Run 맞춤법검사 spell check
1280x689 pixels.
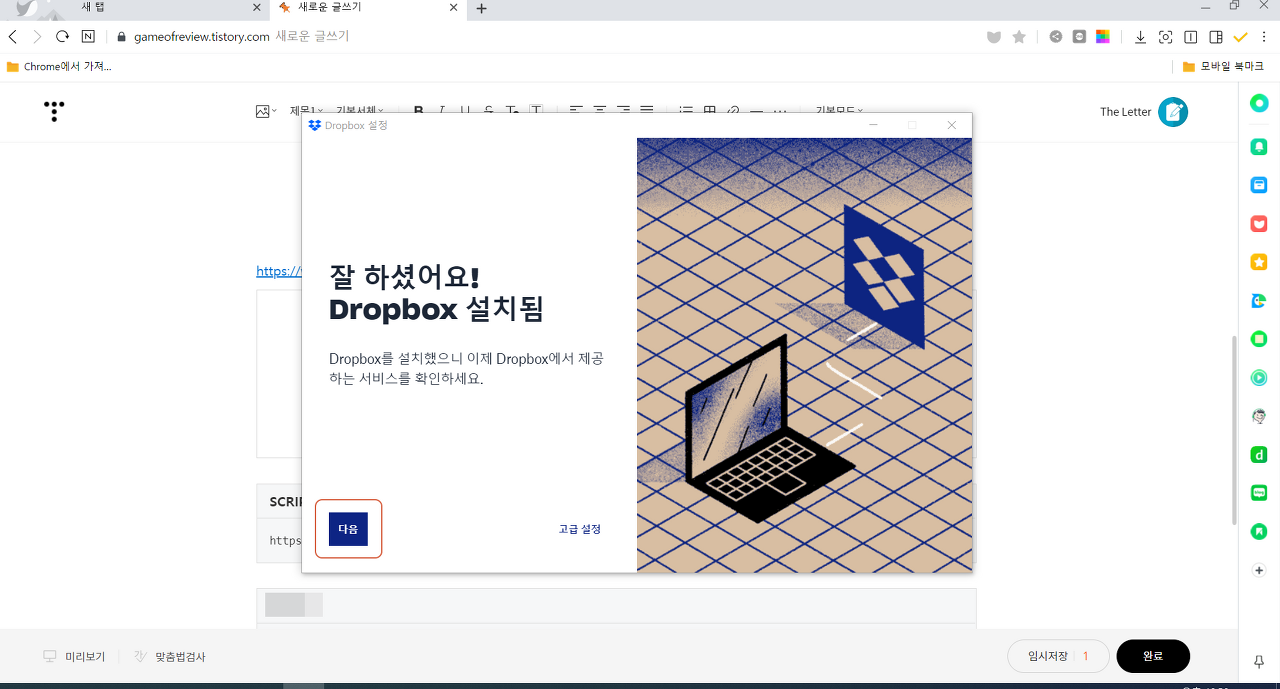[x=169, y=657]
